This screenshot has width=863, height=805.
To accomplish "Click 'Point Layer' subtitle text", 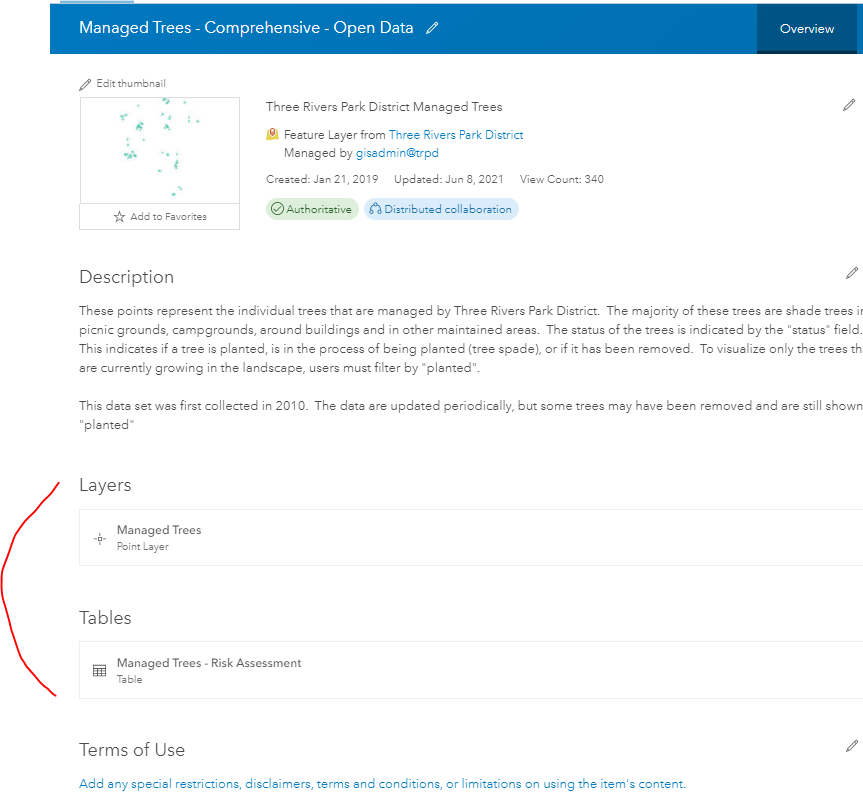I will tap(143, 546).
